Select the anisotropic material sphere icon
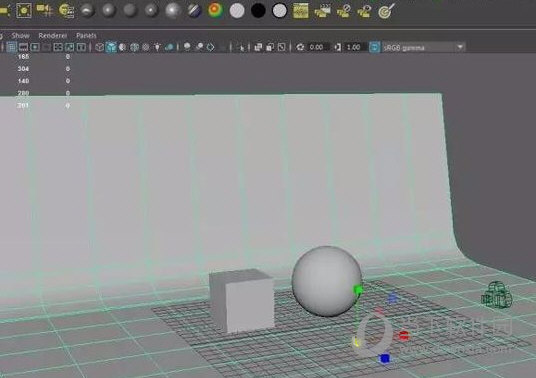 click(88, 11)
